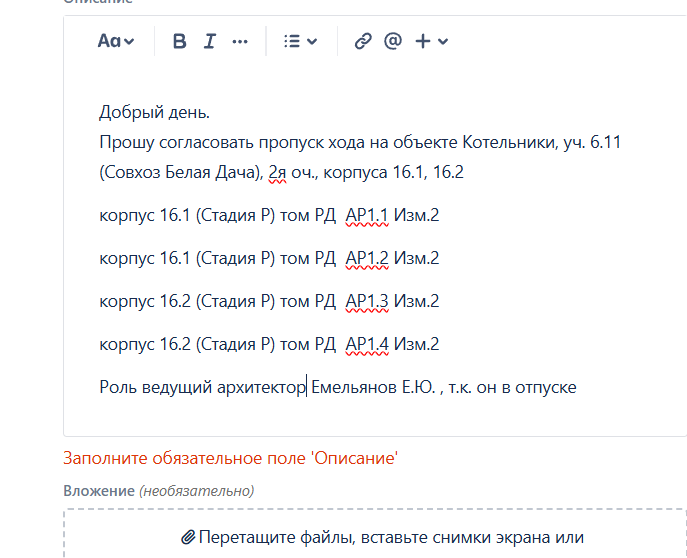Click line starting 'Прошу согласовать пропуск хода'
The image size is (687, 558).
[x=360, y=142]
